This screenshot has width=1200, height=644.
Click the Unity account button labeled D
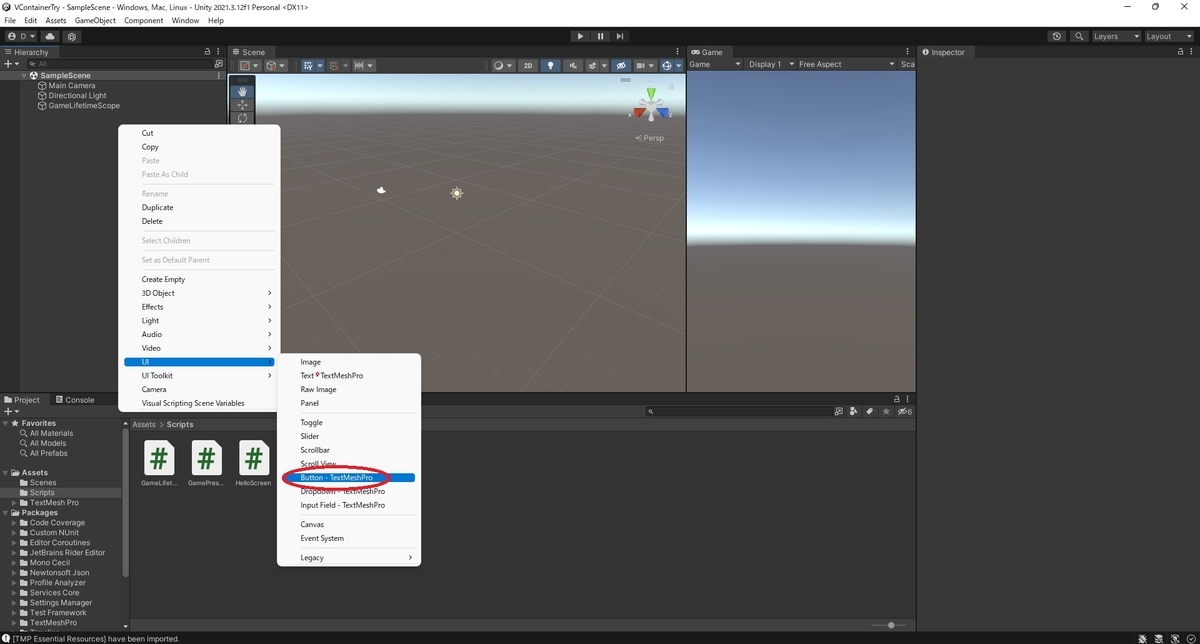[23, 36]
